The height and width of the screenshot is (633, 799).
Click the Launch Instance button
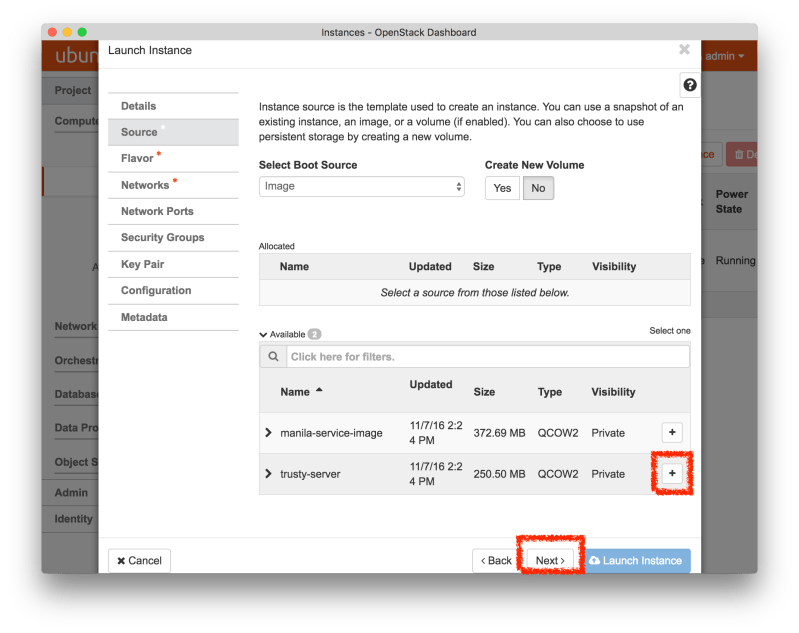[636, 561]
